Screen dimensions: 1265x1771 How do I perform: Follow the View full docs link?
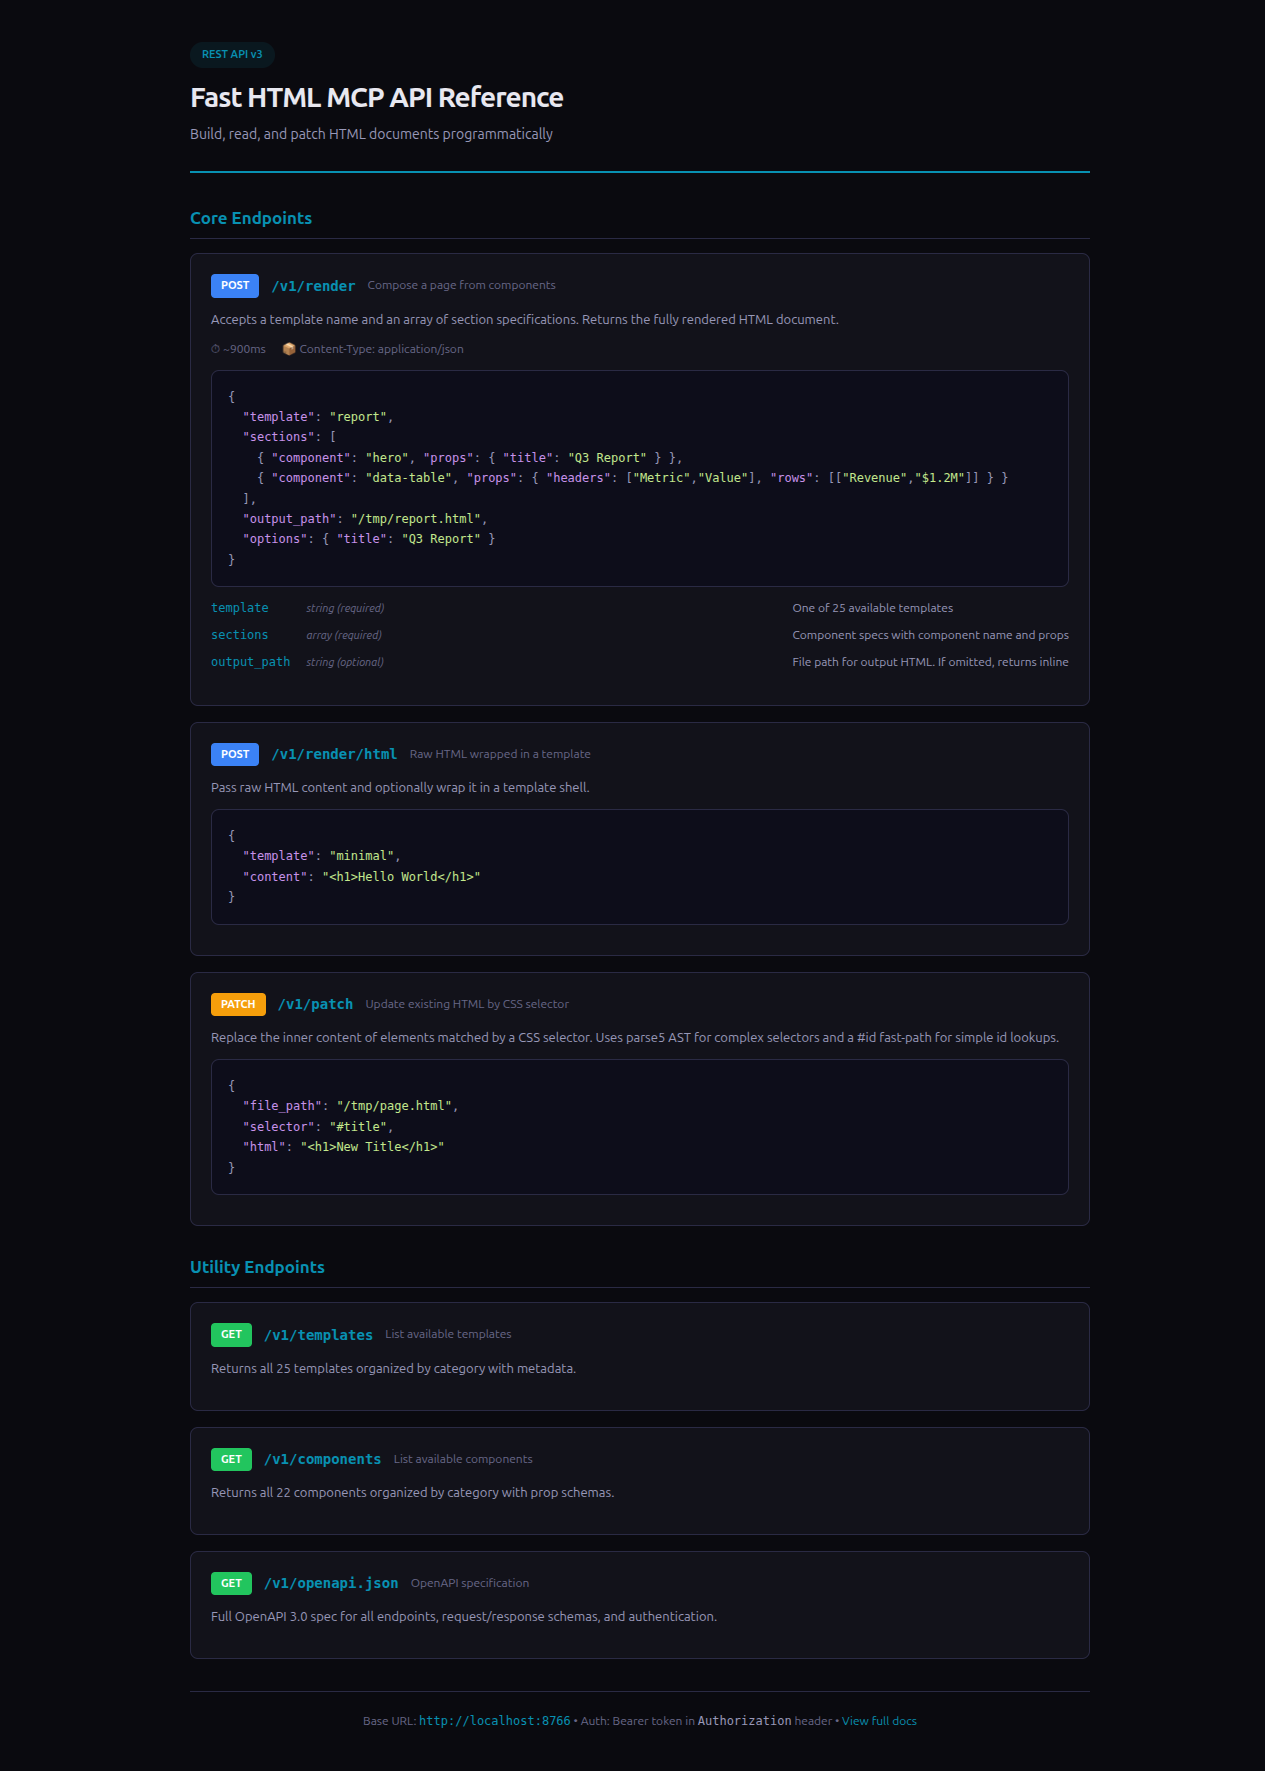879,1721
